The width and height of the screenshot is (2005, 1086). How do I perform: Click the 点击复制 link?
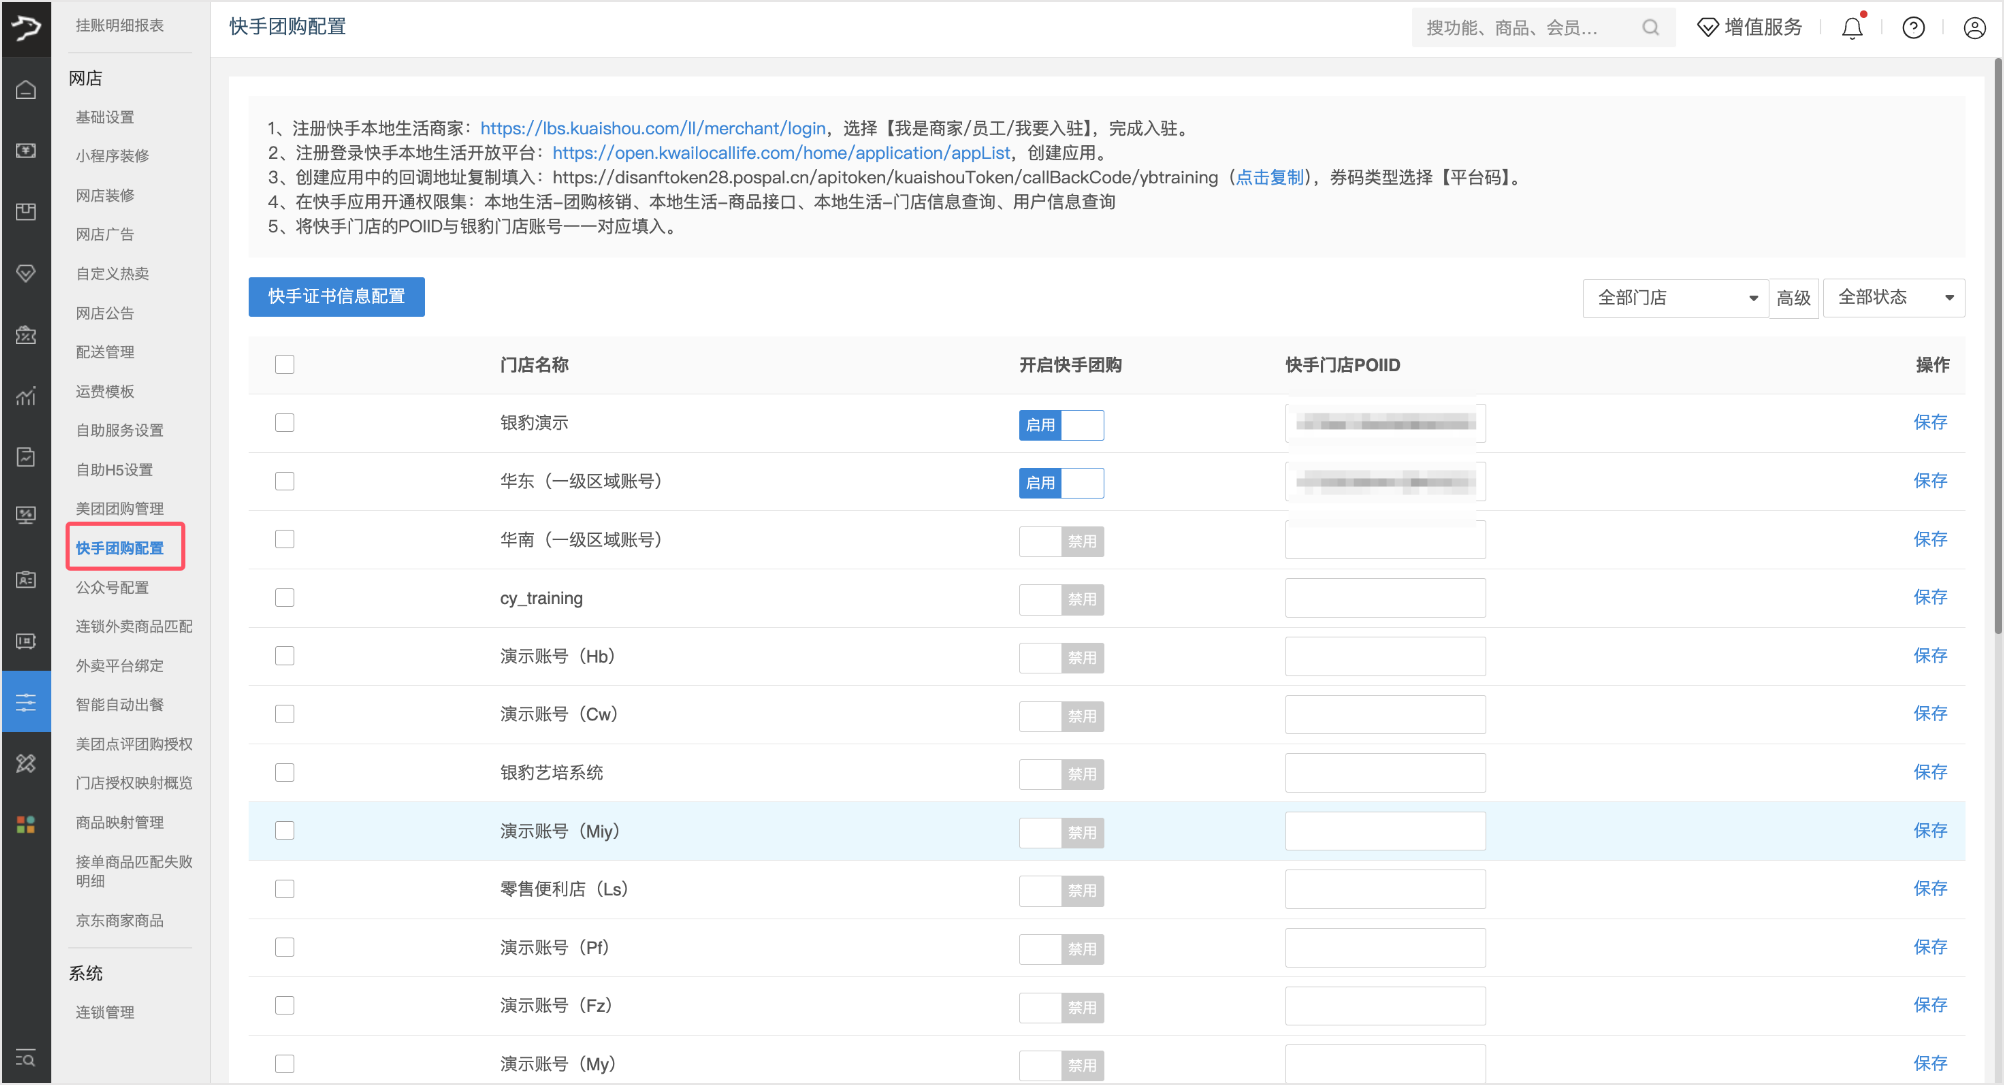click(1270, 177)
